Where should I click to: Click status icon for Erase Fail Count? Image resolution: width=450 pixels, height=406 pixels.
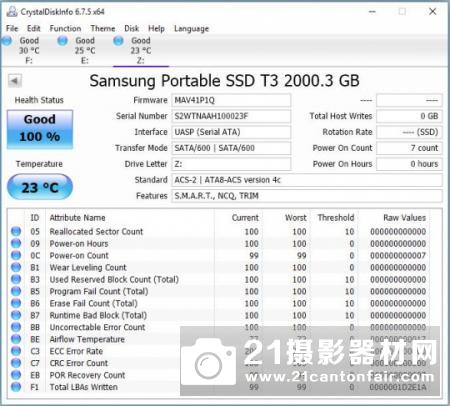(16, 303)
